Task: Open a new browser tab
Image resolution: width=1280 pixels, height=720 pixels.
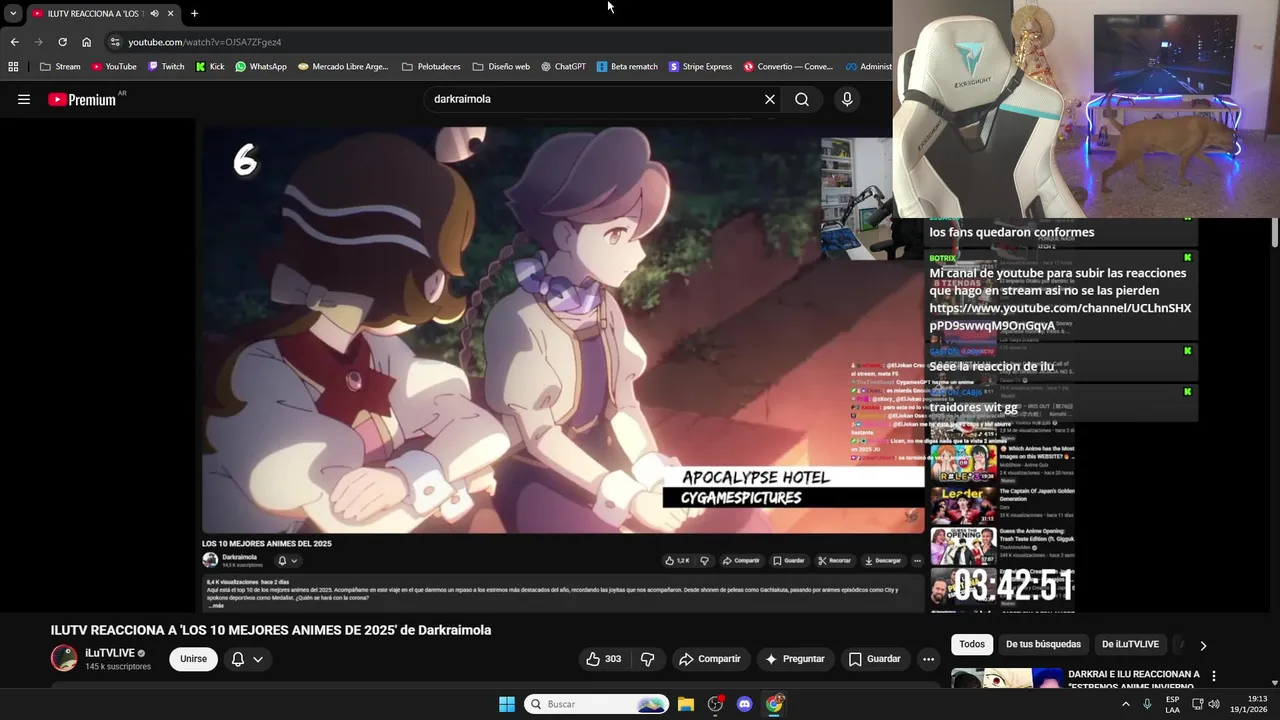Action: pyautogui.click(x=194, y=14)
